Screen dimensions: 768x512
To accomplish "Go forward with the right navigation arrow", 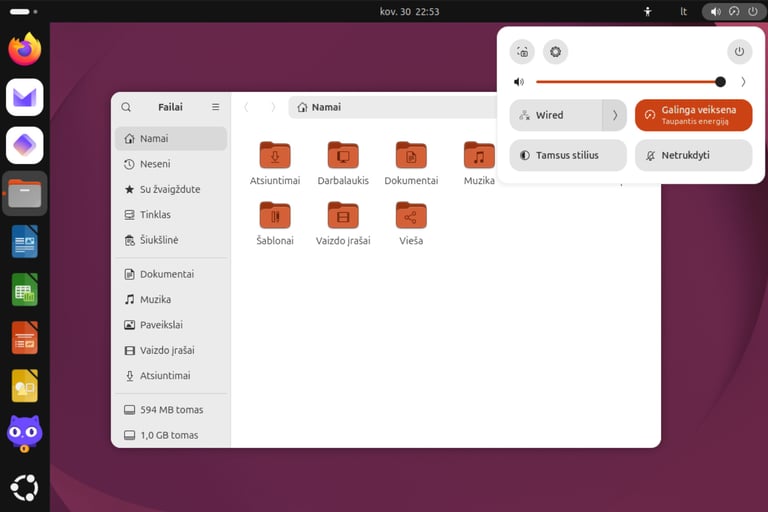I will [x=273, y=107].
